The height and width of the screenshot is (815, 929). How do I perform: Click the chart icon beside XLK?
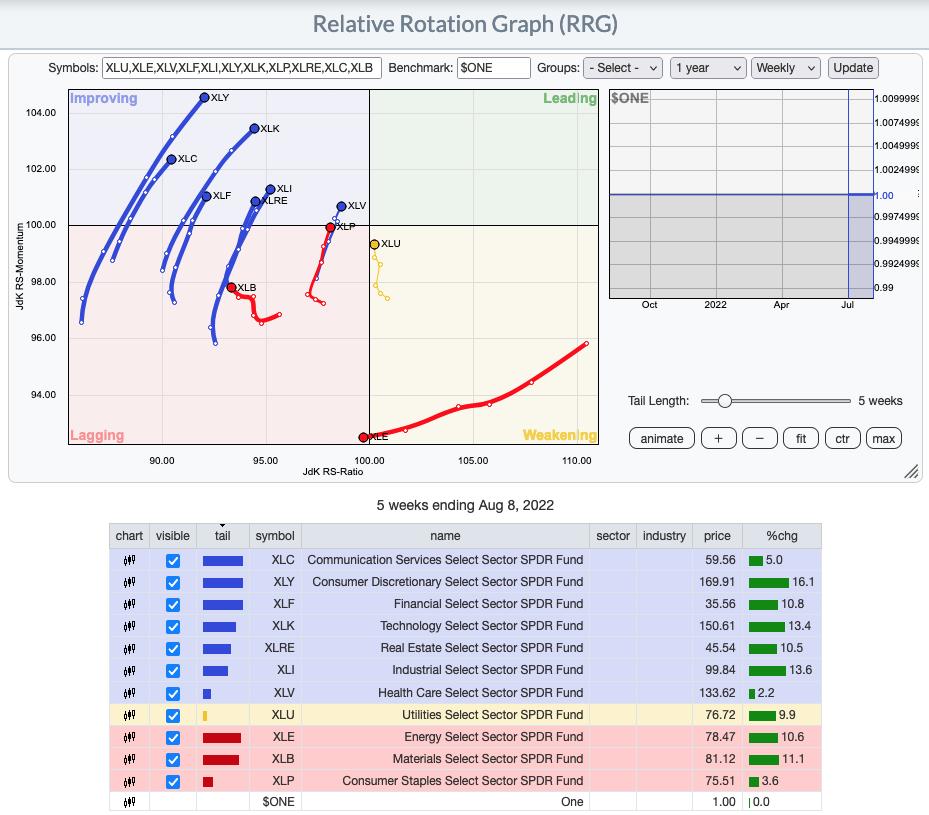point(129,626)
